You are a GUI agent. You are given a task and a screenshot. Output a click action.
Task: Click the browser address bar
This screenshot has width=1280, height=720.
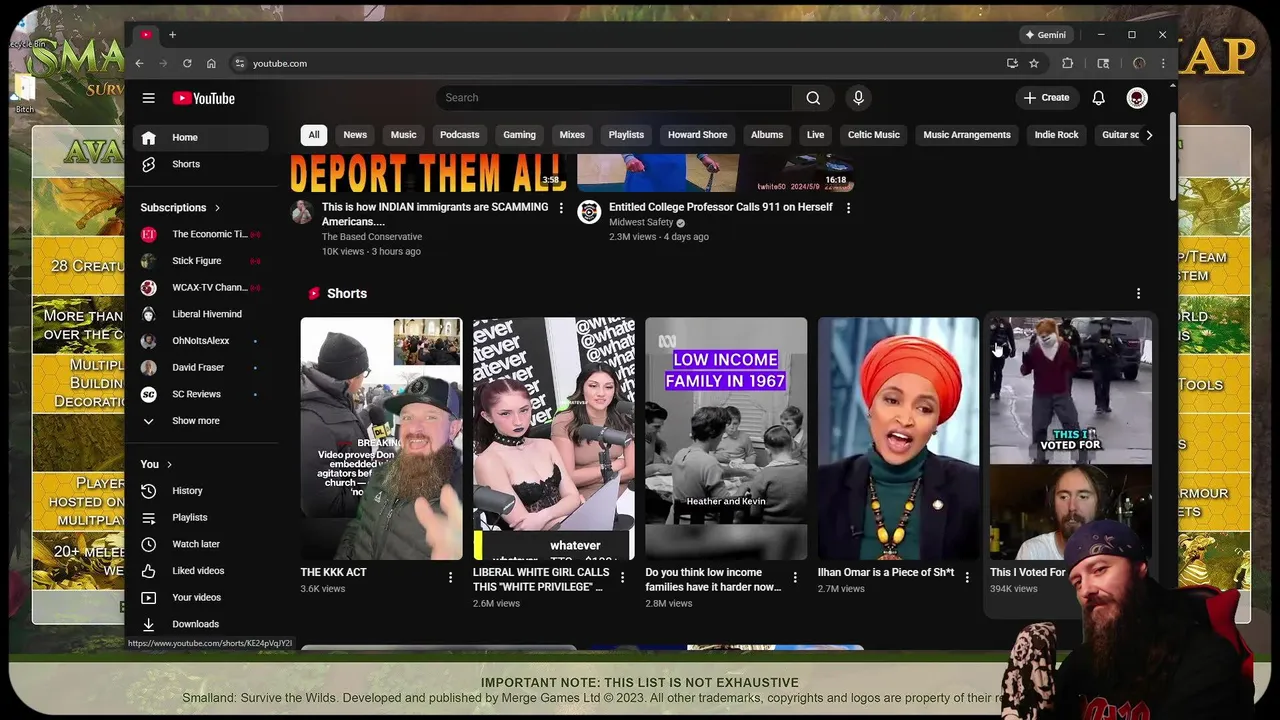click(615, 63)
